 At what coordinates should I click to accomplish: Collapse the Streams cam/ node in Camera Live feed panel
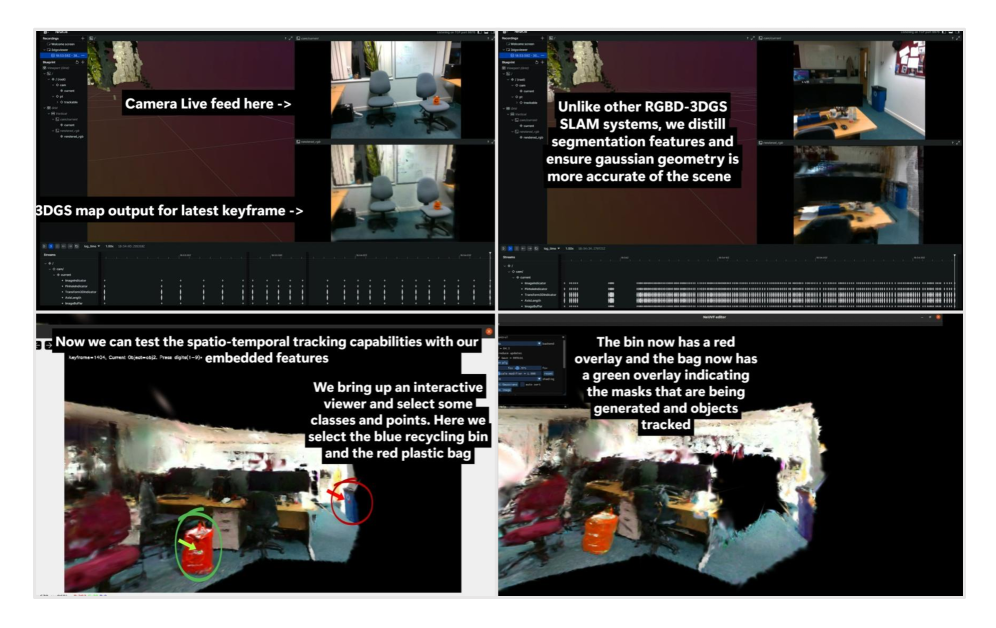[x=50, y=269]
